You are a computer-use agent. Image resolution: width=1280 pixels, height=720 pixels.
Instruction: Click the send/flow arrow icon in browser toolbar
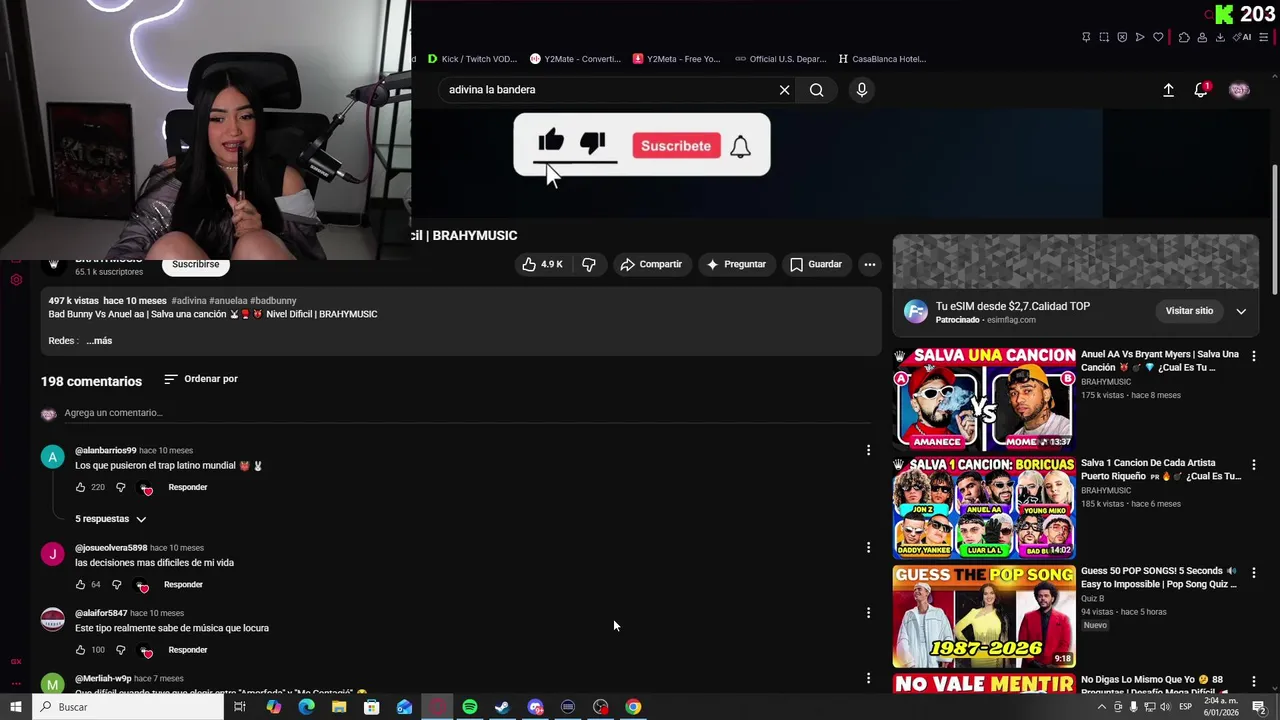click(1140, 37)
